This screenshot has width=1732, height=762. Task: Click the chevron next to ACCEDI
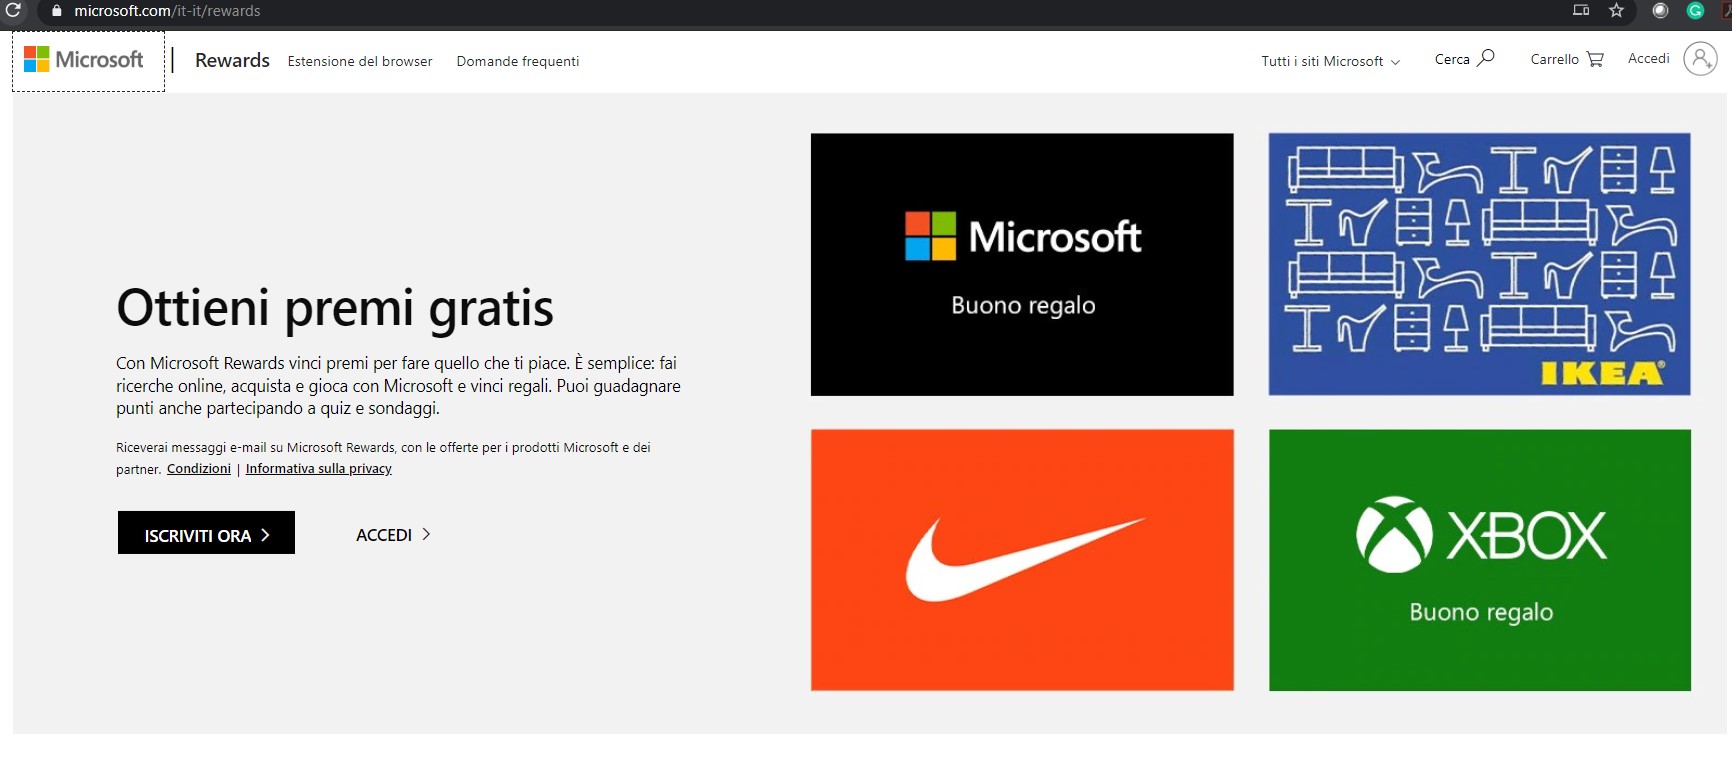click(426, 534)
